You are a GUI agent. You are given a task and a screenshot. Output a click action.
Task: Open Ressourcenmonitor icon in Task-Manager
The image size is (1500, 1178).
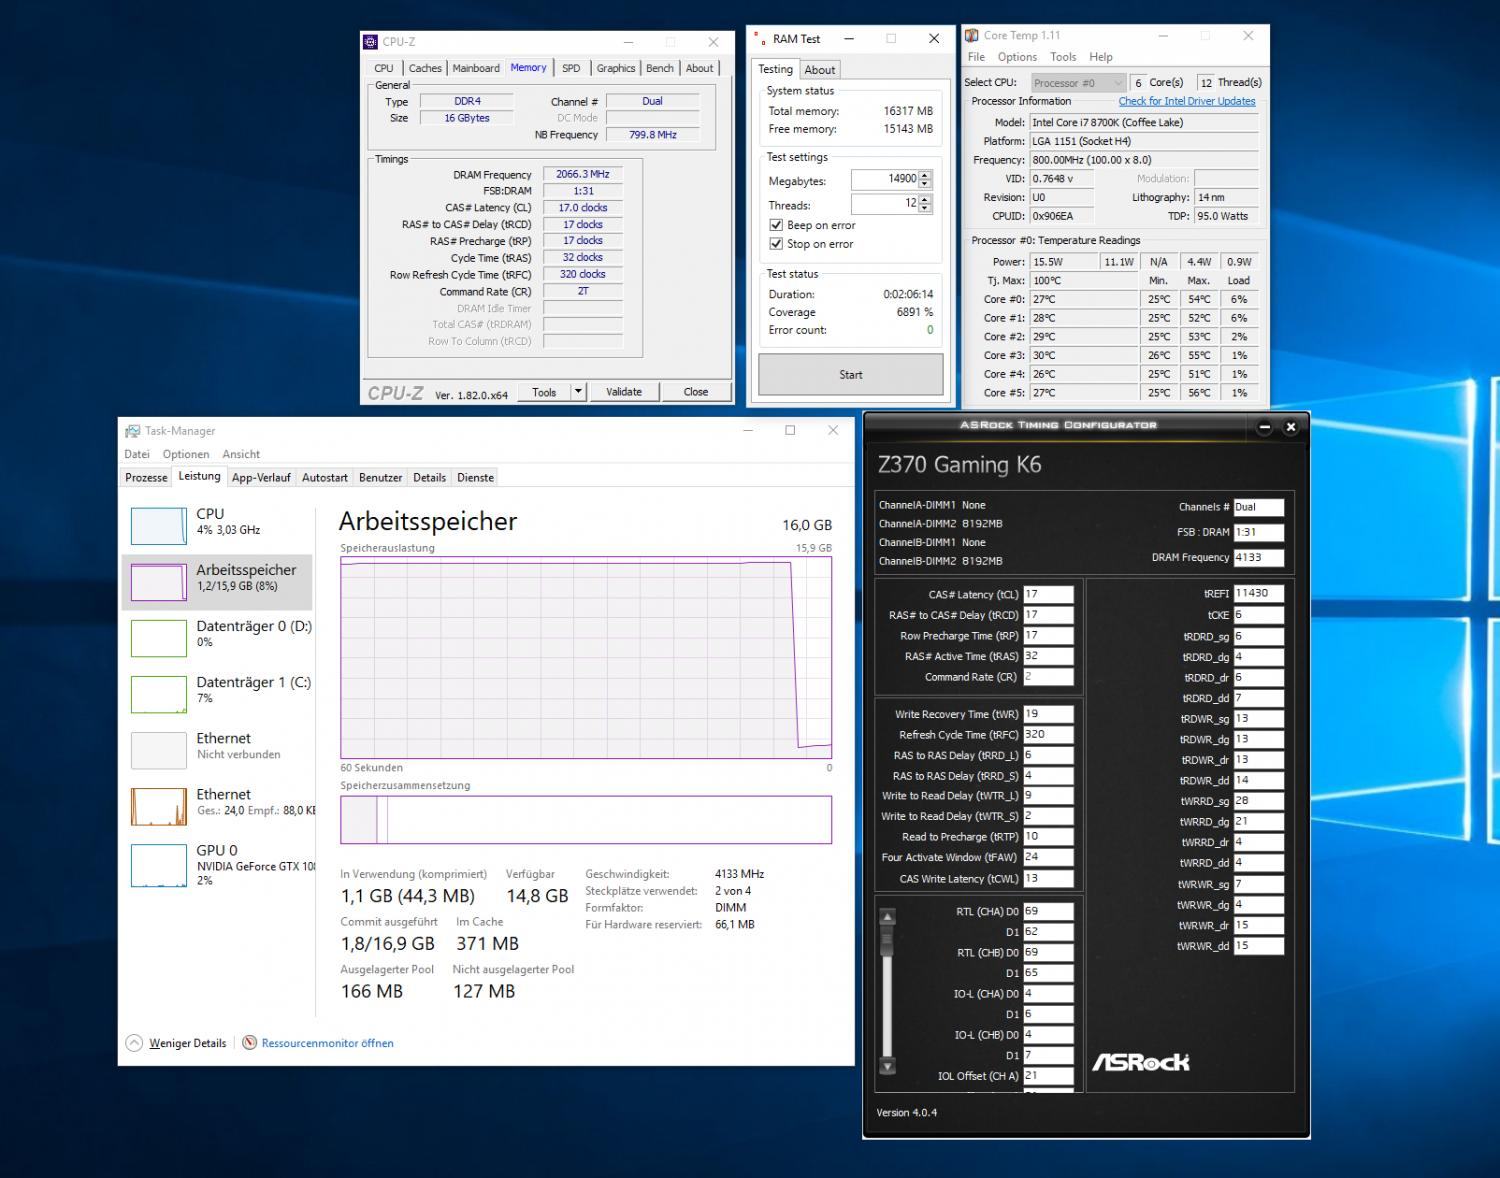pos(250,1043)
